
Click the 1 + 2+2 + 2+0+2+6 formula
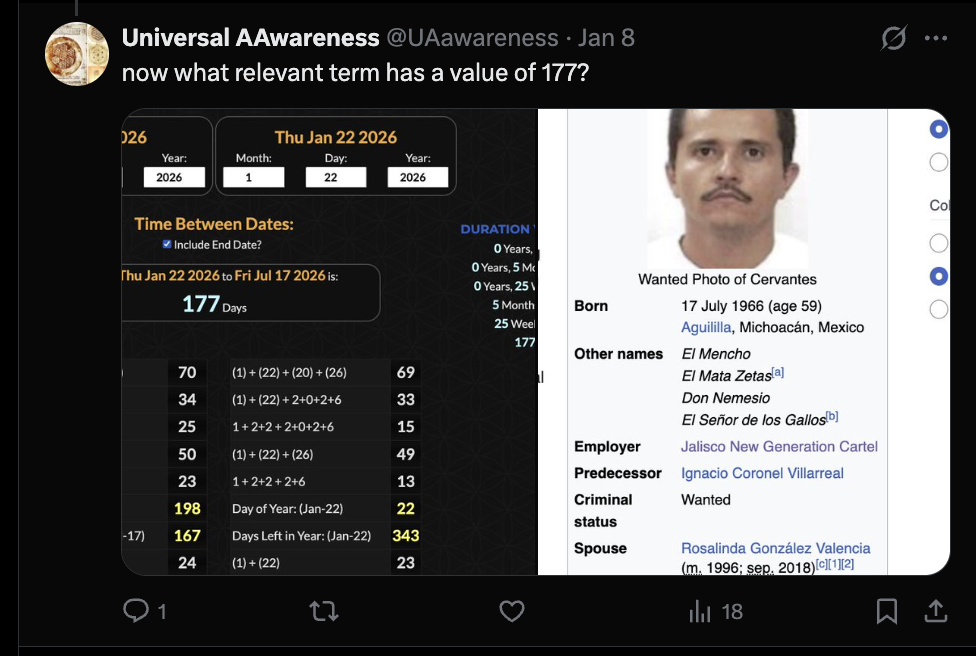[x=283, y=427]
